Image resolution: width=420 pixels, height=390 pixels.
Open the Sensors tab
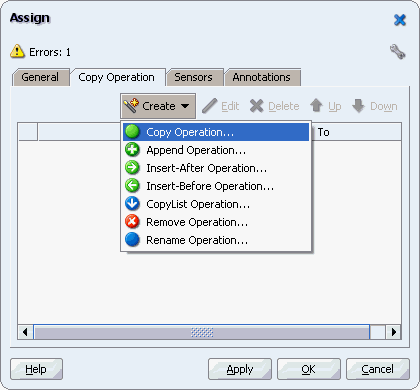[x=194, y=77]
